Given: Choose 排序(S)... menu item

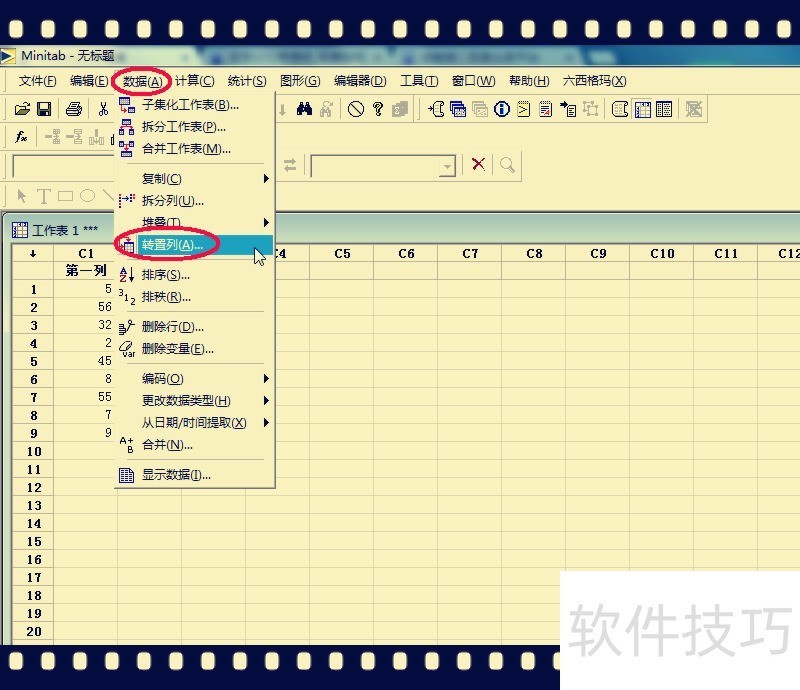Looking at the screenshot, I should pos(195,275).
